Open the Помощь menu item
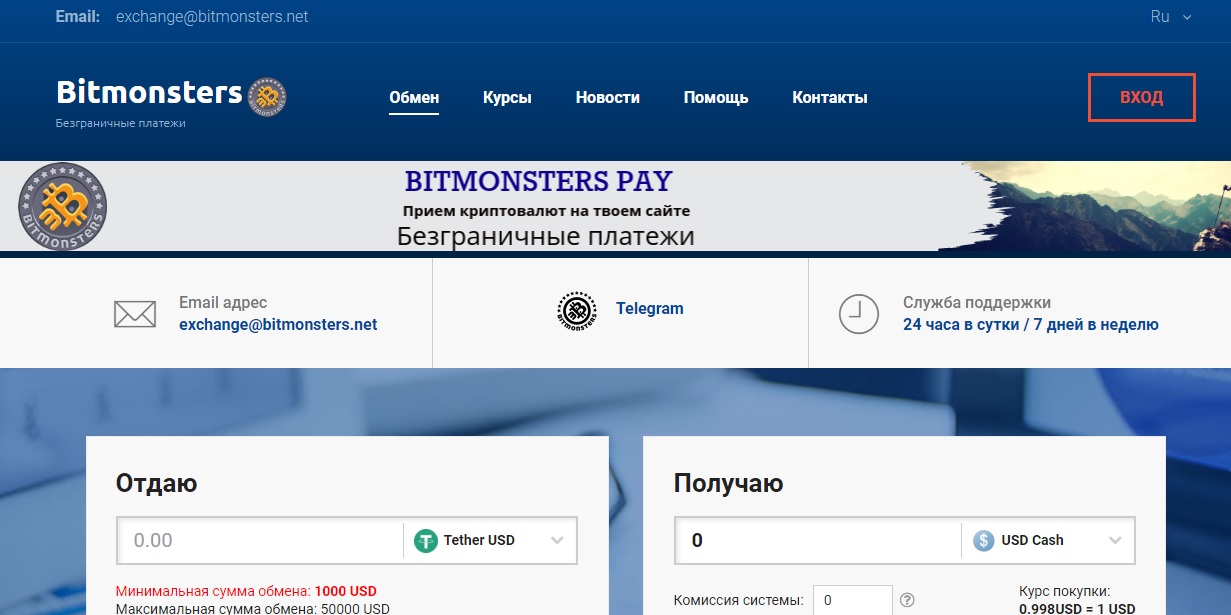Image resolution: width=1231 pixels, height=615 pixels. coord(716,98)
